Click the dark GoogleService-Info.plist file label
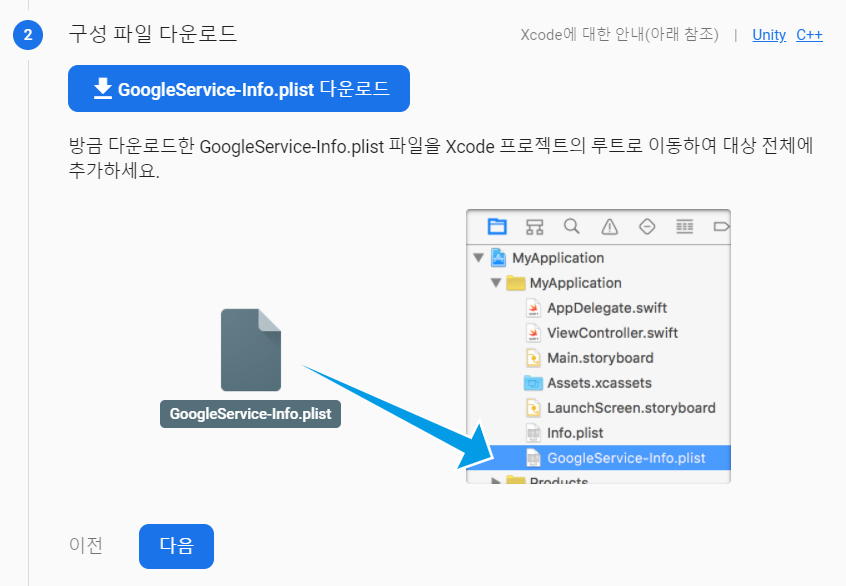This screenshot has width=846, height=586. click(250, 414)
